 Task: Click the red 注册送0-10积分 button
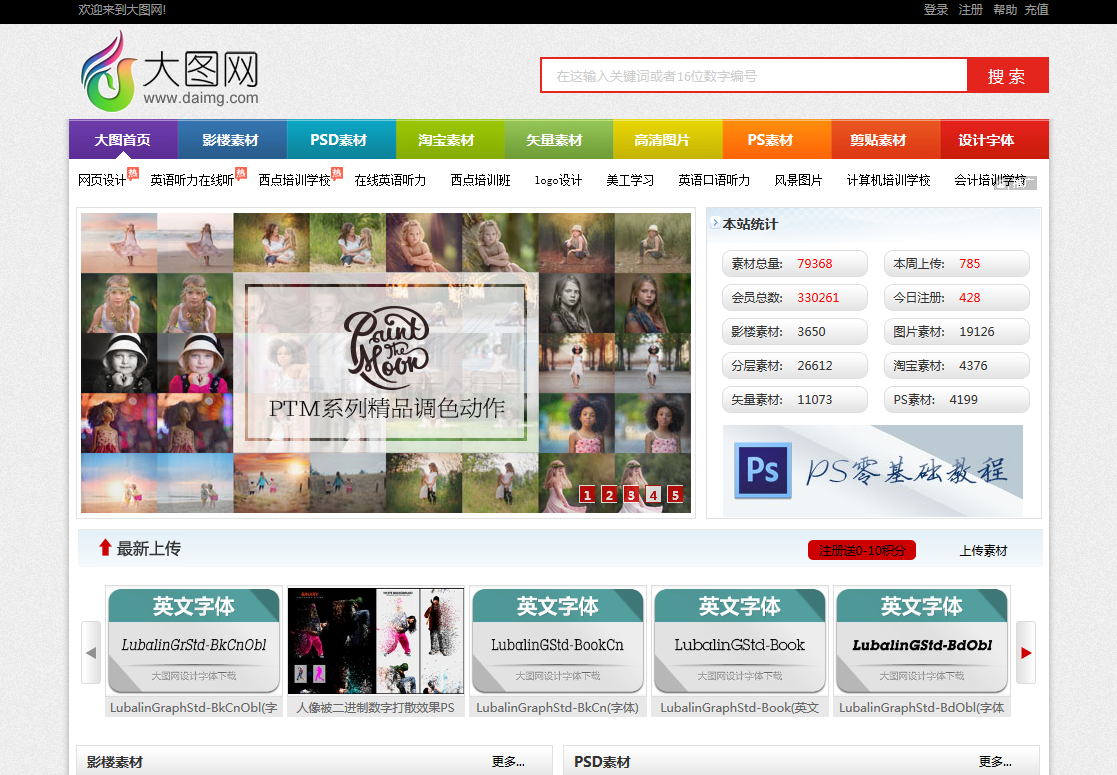[x=862, y=551]
